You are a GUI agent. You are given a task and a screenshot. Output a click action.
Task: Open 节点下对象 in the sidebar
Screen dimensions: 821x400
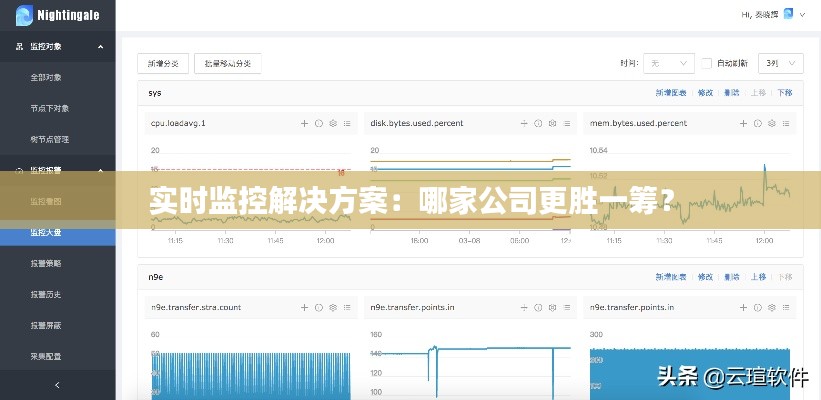pos(50,108)
